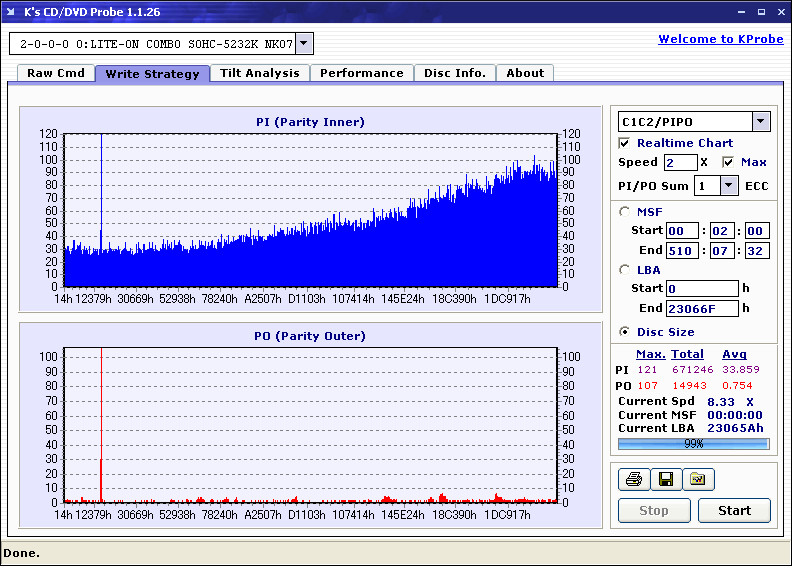Click the 99% scan progress bar
Image resolution: width=792 pixels, height=566 pixels.
click(x=693, y=443)
